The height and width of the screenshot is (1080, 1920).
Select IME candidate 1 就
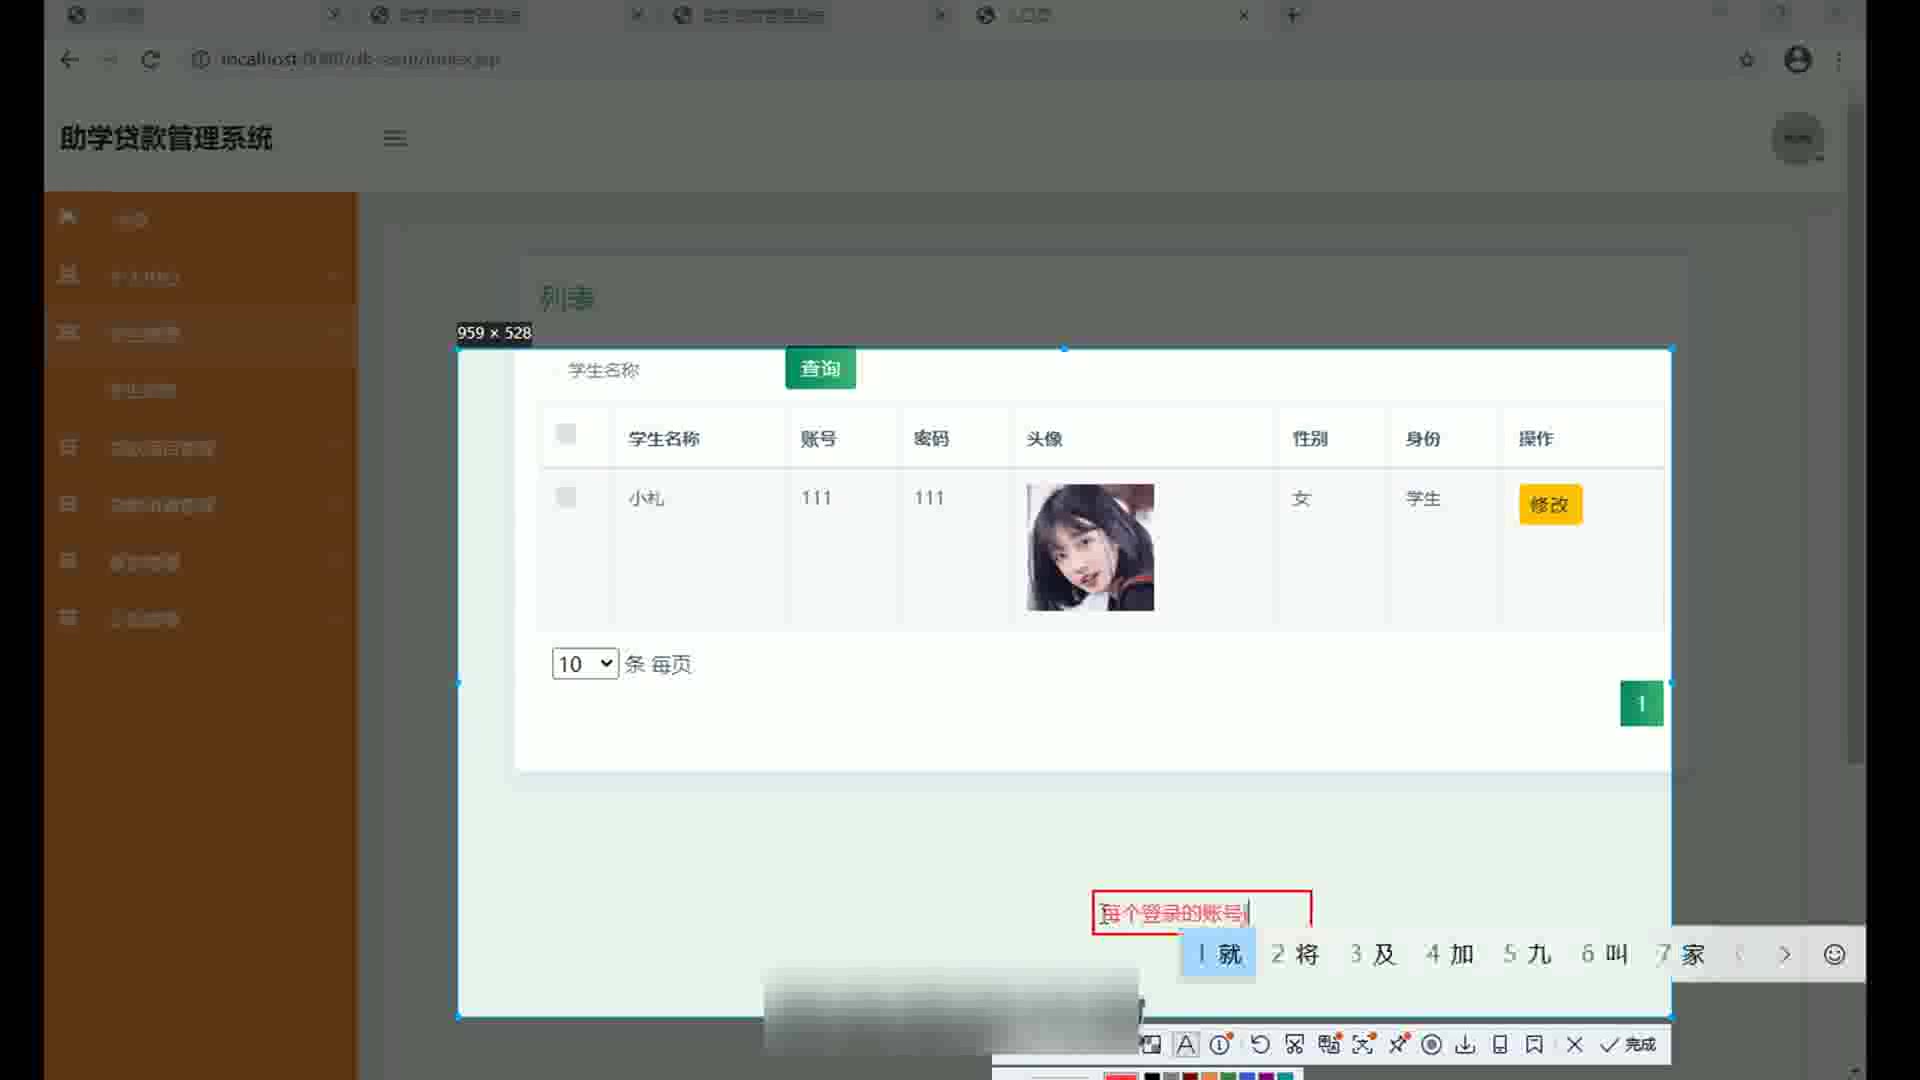pyautogui.click(x=1219, y=954)
